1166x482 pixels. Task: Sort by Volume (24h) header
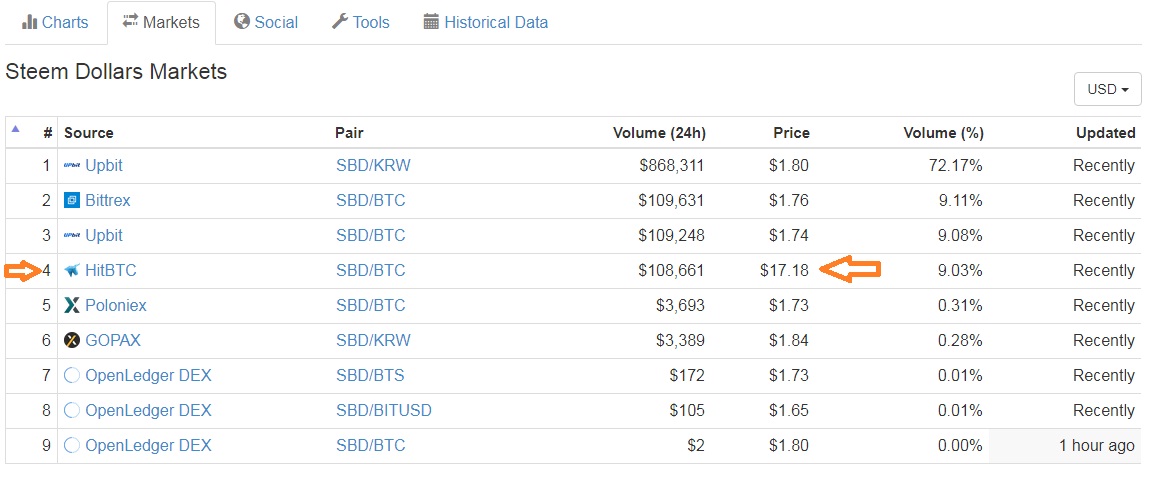[x=659, y=133]
